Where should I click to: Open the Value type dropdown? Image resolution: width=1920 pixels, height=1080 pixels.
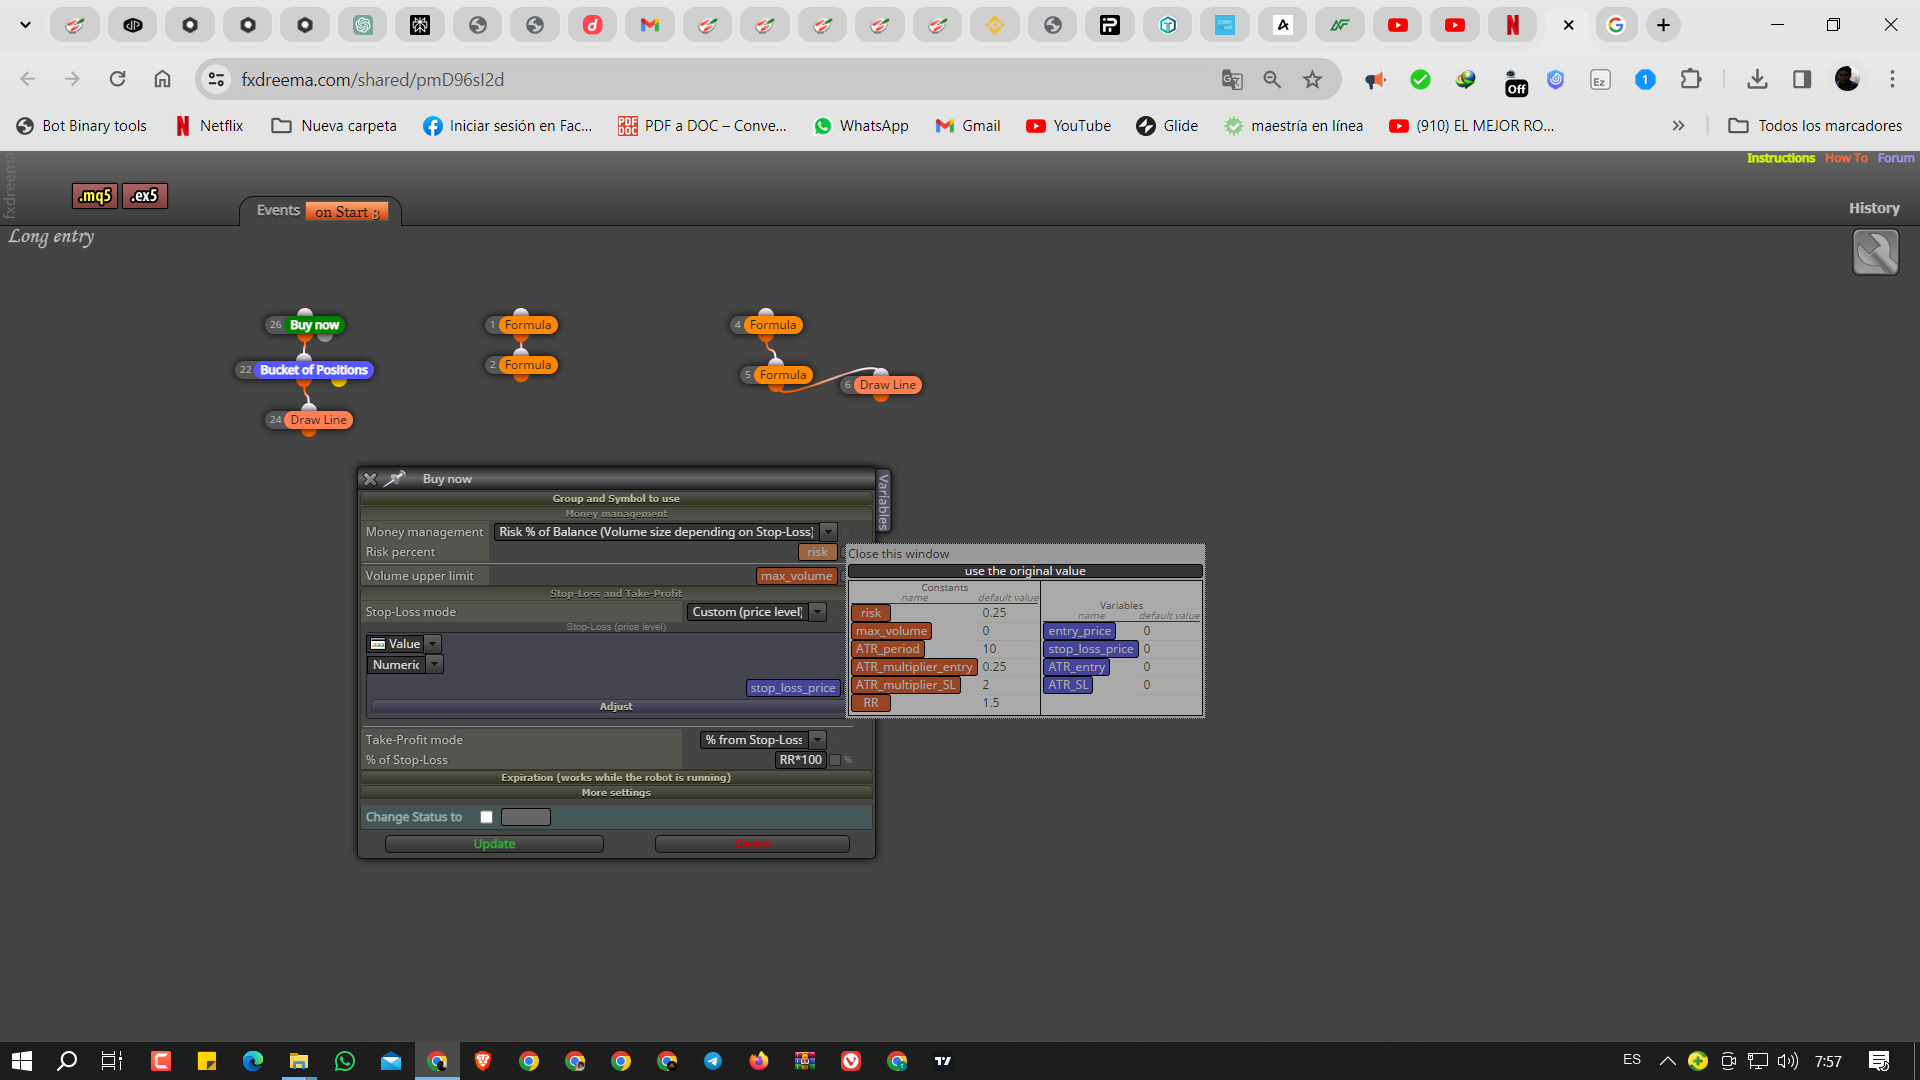404,644
